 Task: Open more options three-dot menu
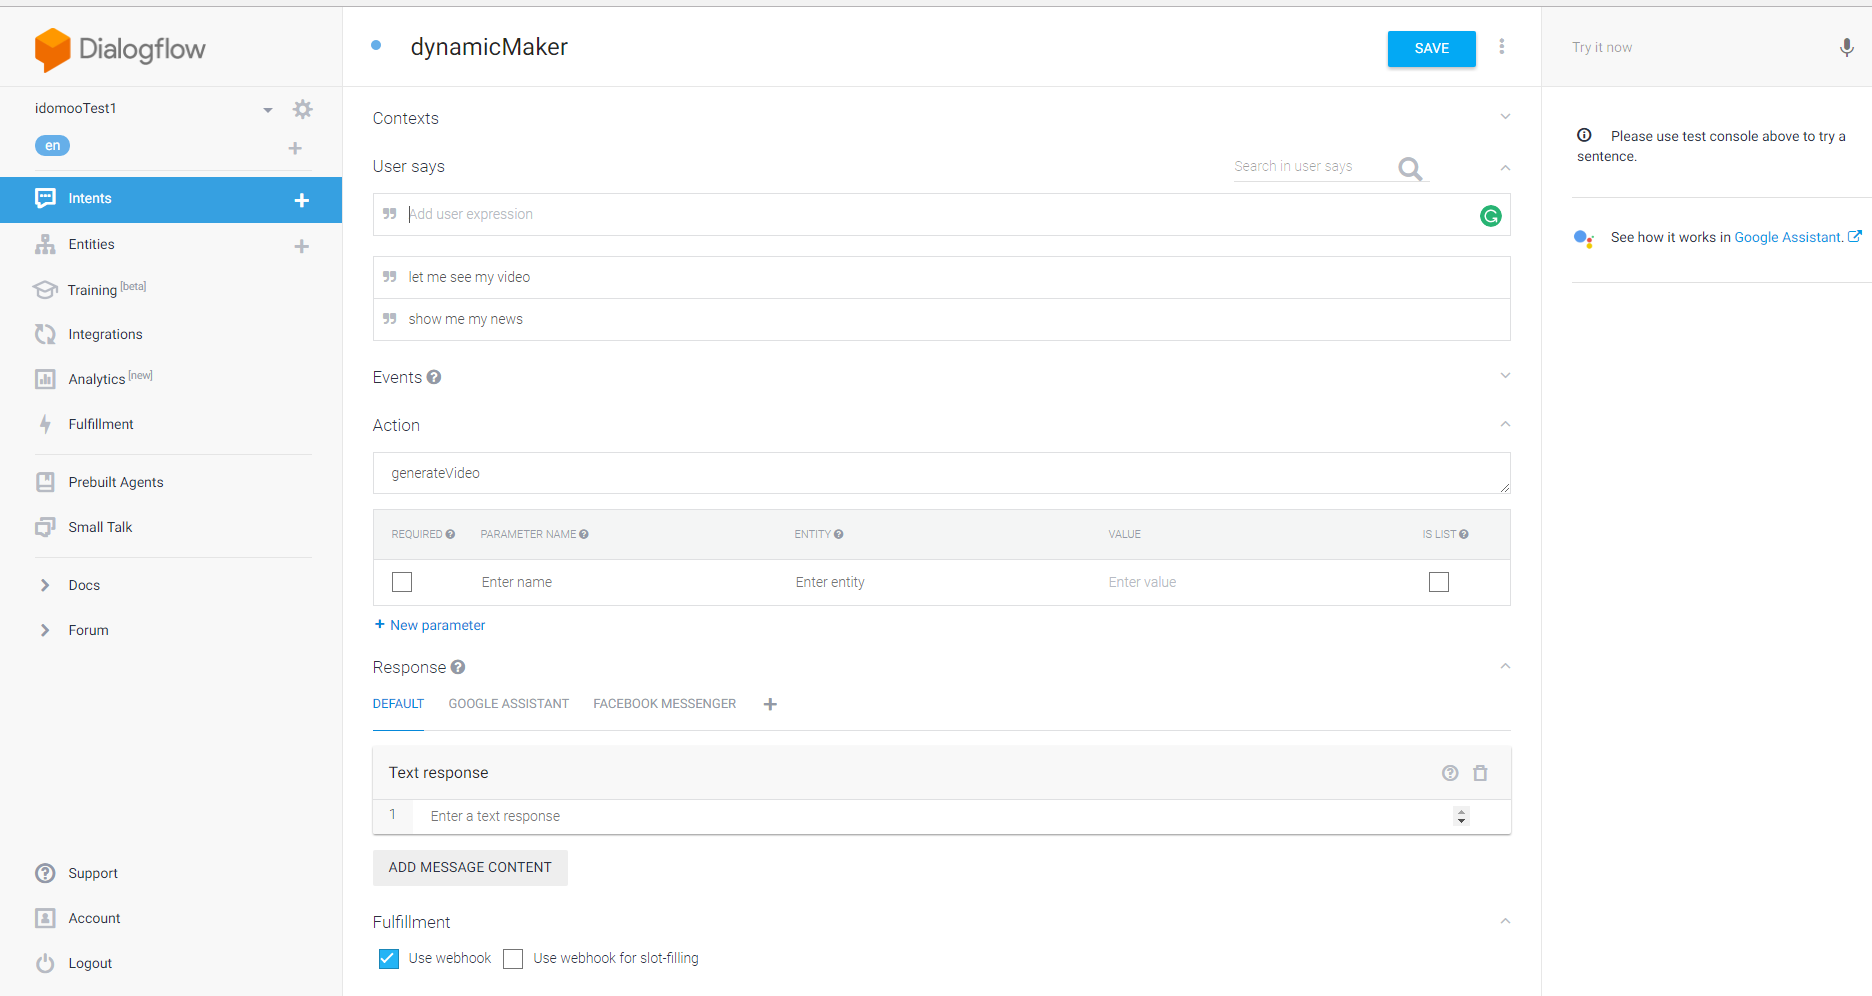tap(1501, 47)
